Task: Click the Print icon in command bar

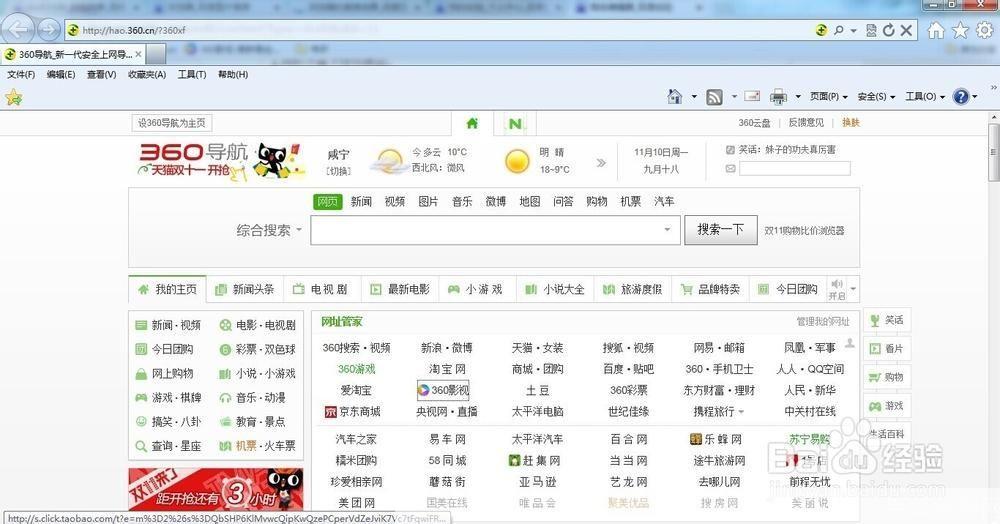Action: click(778, 97)
